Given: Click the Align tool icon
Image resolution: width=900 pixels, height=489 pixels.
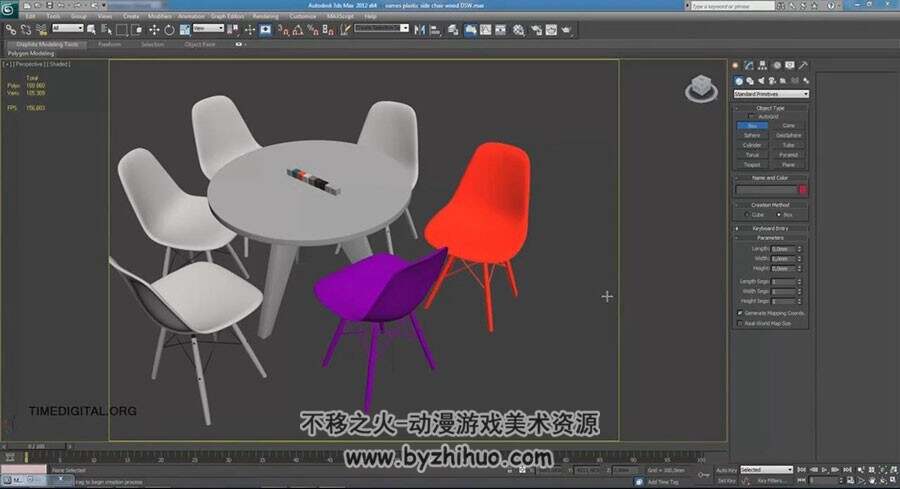Looking at the screenshot, I should point(435,29).
